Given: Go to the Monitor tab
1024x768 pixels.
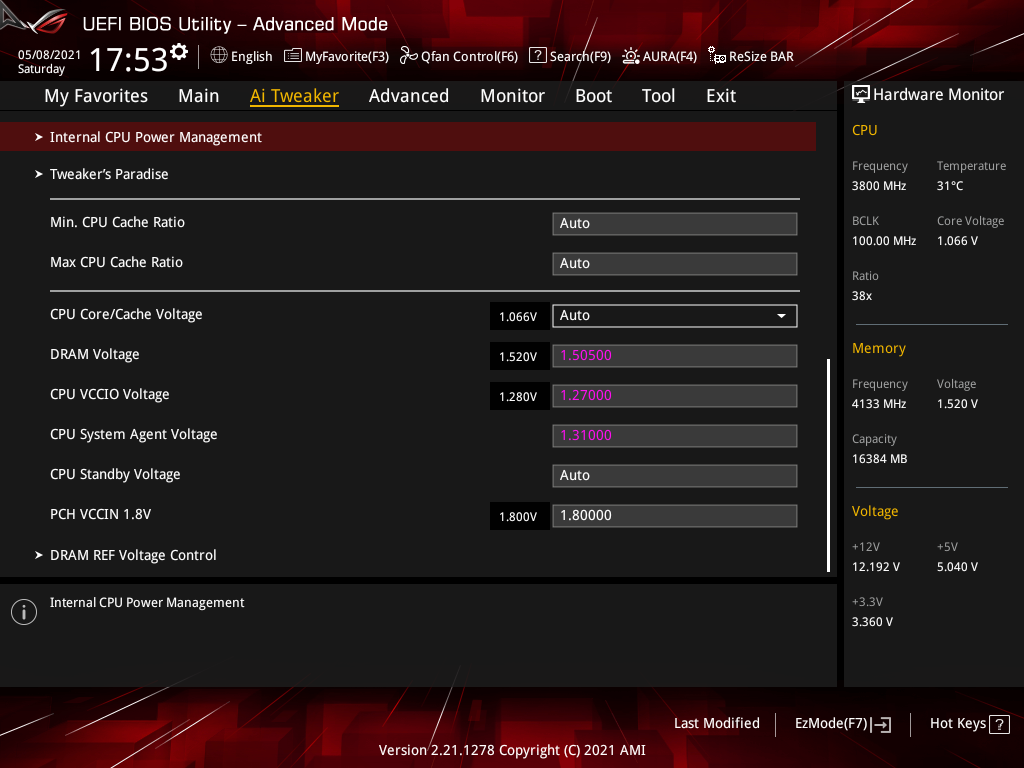Looking at the screenshot, I should pos(513,96).
